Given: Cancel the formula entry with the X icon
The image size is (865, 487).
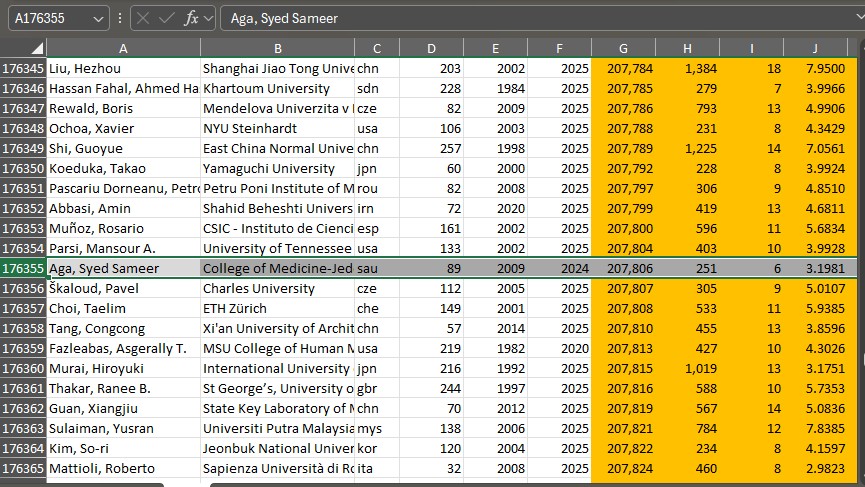Looking at the screenshot, I should pyautogui.click(x=143, y=18).
